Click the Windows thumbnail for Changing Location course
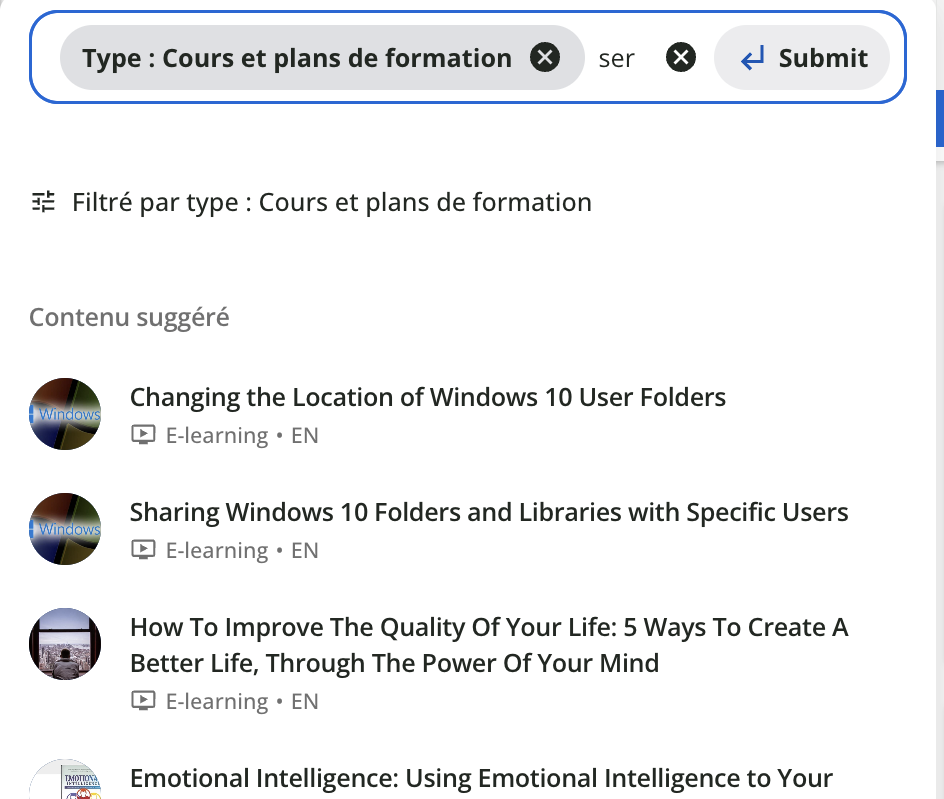 (x=65, y=414)
